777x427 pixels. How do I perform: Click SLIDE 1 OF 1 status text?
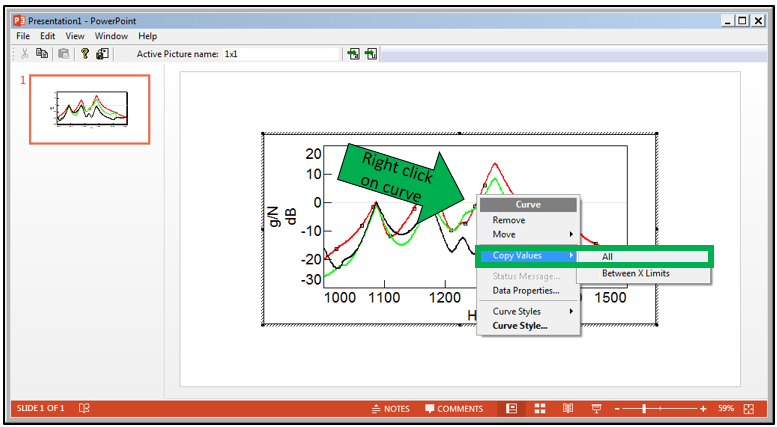pos(41,408)
